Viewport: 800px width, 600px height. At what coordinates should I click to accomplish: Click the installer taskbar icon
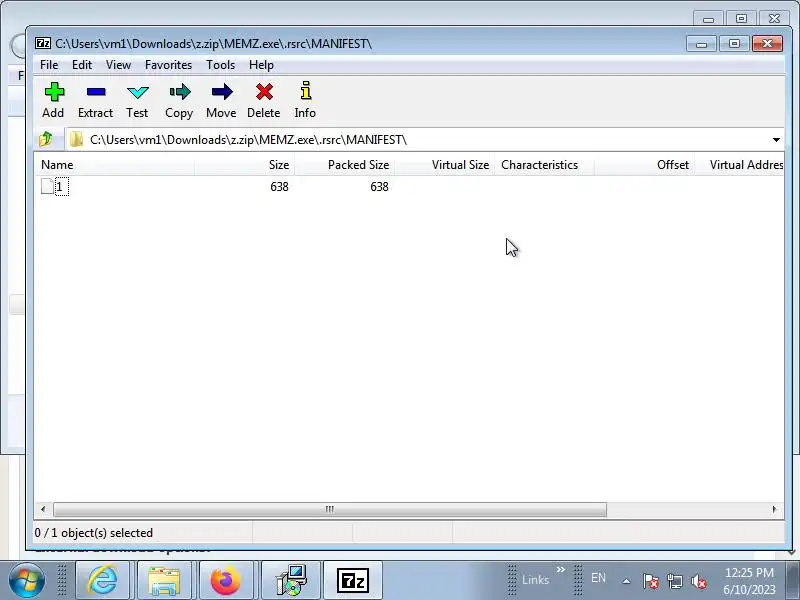click(x=291, y=580)
